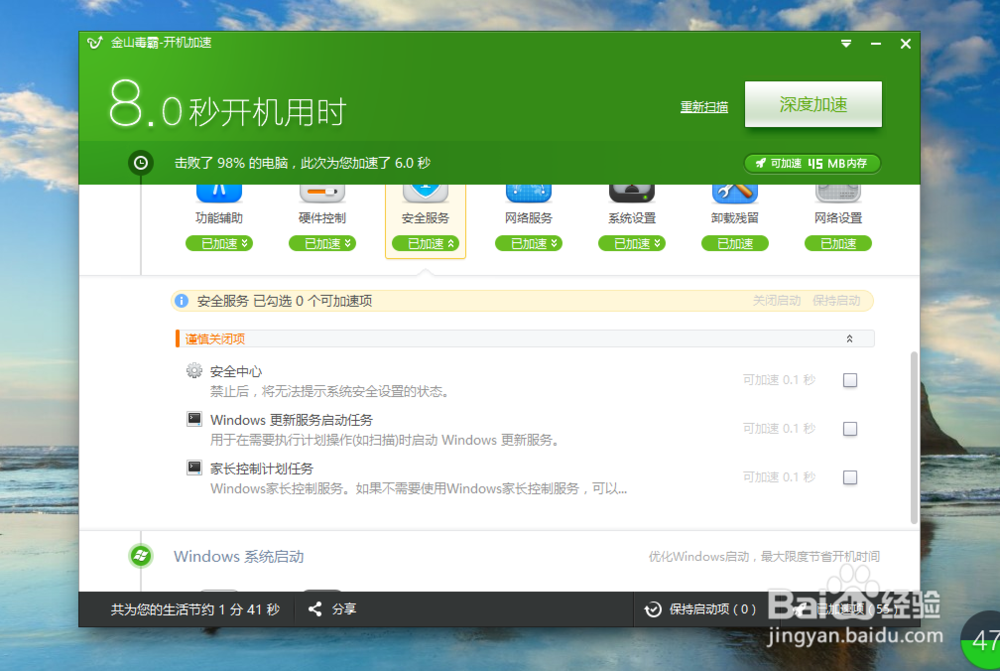Screen dimensions: 1000x671
Task: Collapse the 谨慎关闭项 section
Action: pyautogui.click(x=849, y=339)
